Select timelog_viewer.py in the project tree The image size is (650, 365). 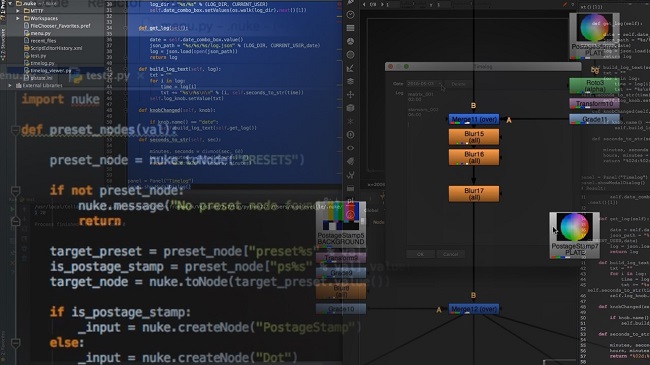pyautogui.click(x=51, y=71)
